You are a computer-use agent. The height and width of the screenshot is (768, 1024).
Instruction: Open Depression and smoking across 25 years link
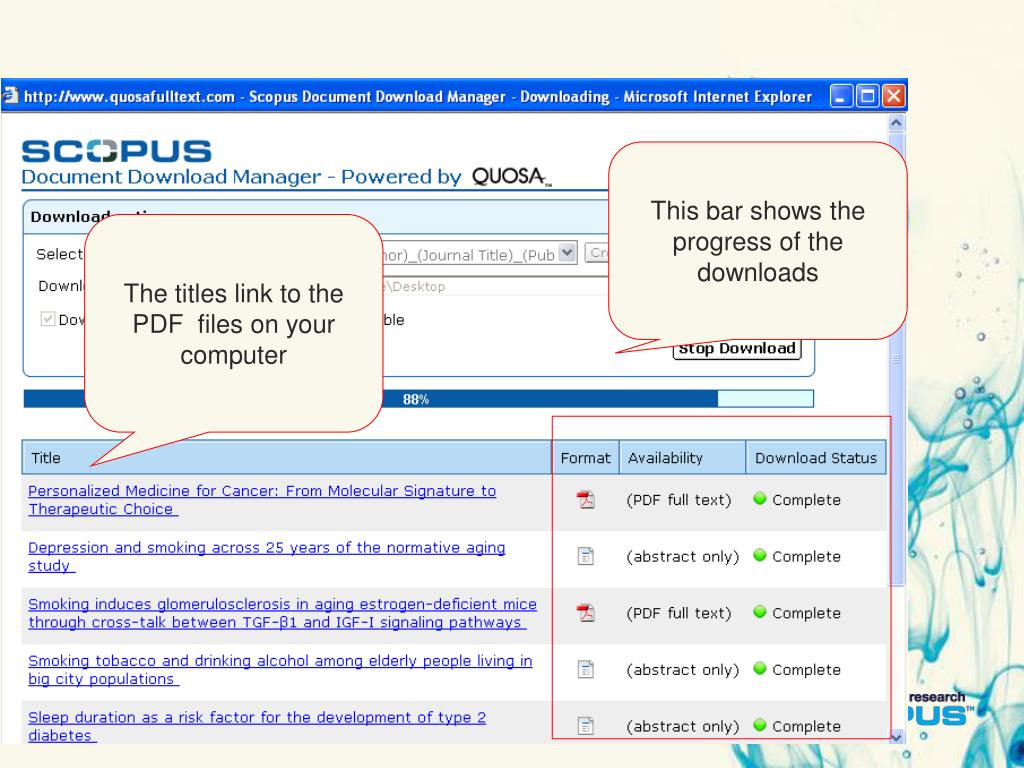266,556
